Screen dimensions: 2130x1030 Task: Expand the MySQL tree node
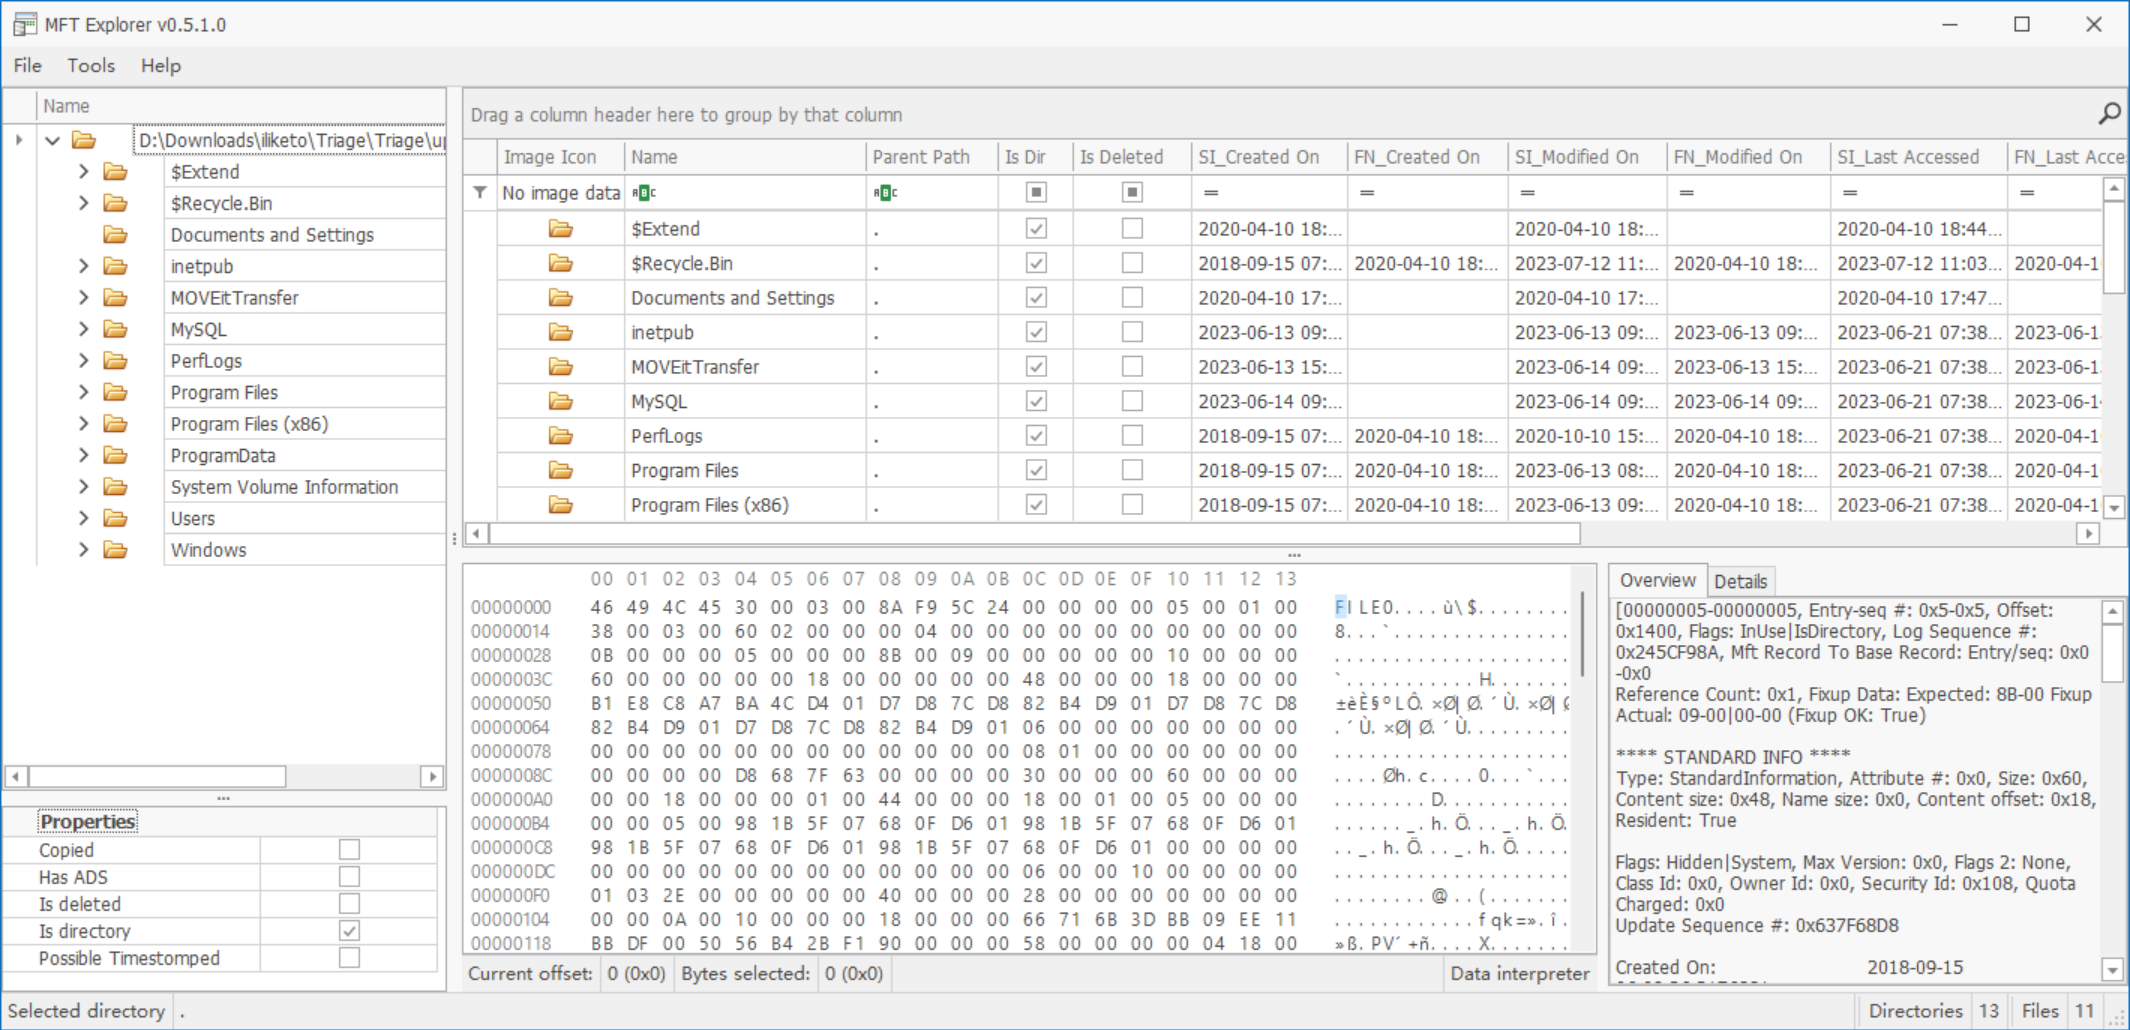[x=84, y=329]
